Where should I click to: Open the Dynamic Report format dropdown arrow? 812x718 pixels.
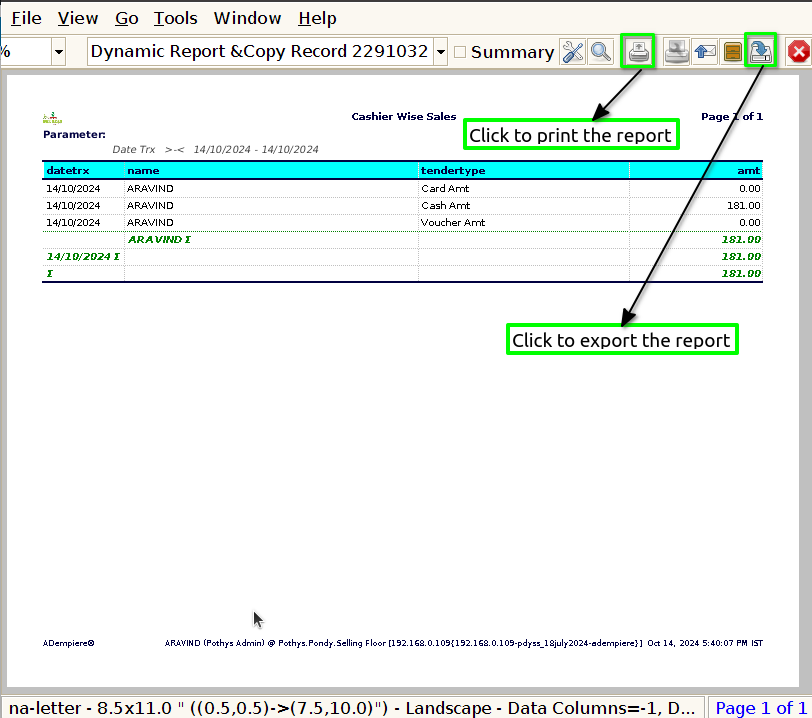point(441,52)
